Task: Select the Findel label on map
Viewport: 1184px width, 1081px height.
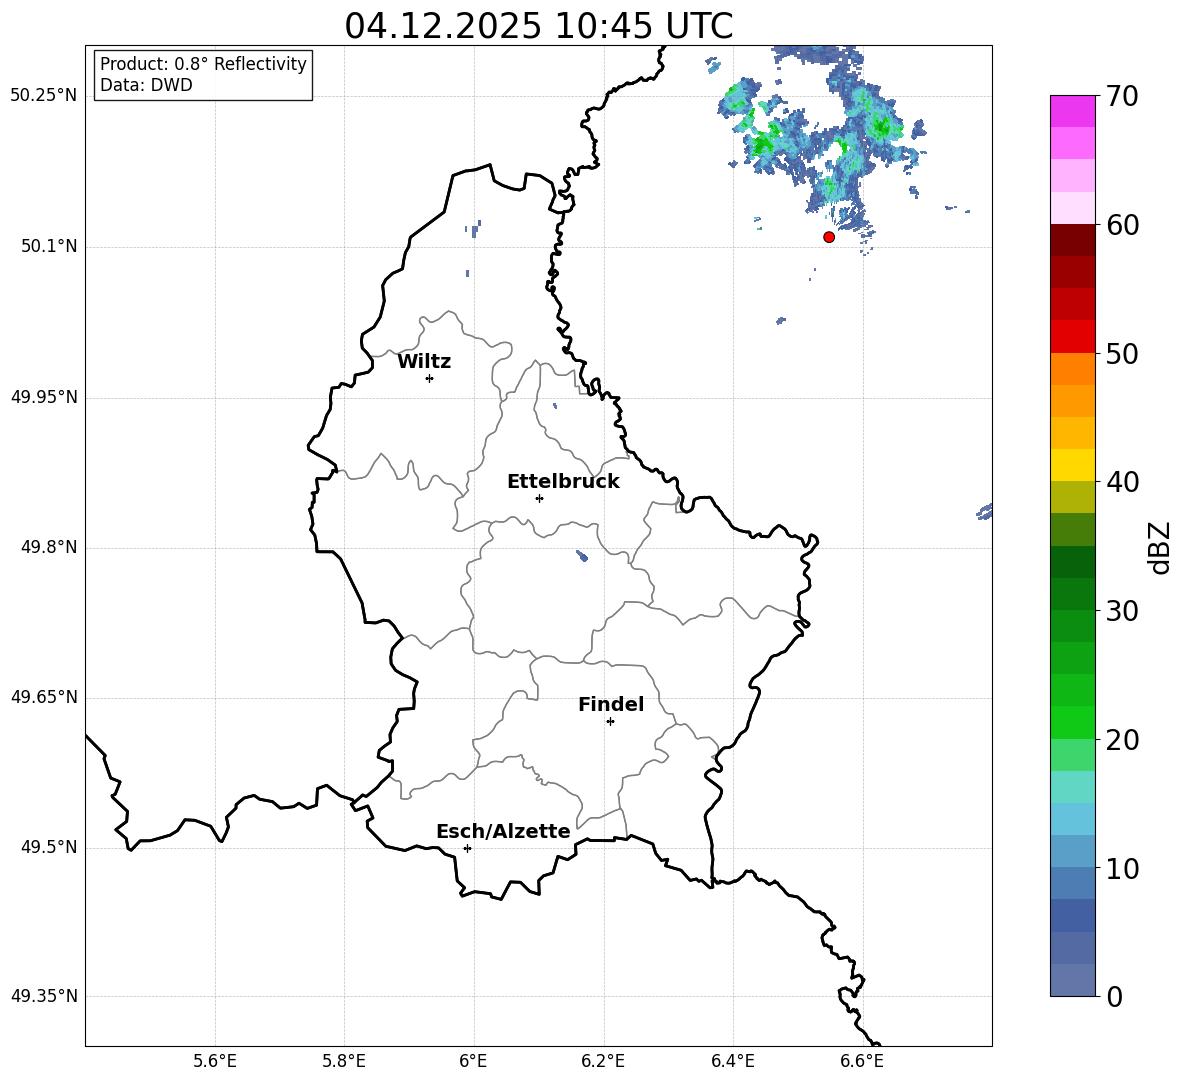Action: pos(611,705)
